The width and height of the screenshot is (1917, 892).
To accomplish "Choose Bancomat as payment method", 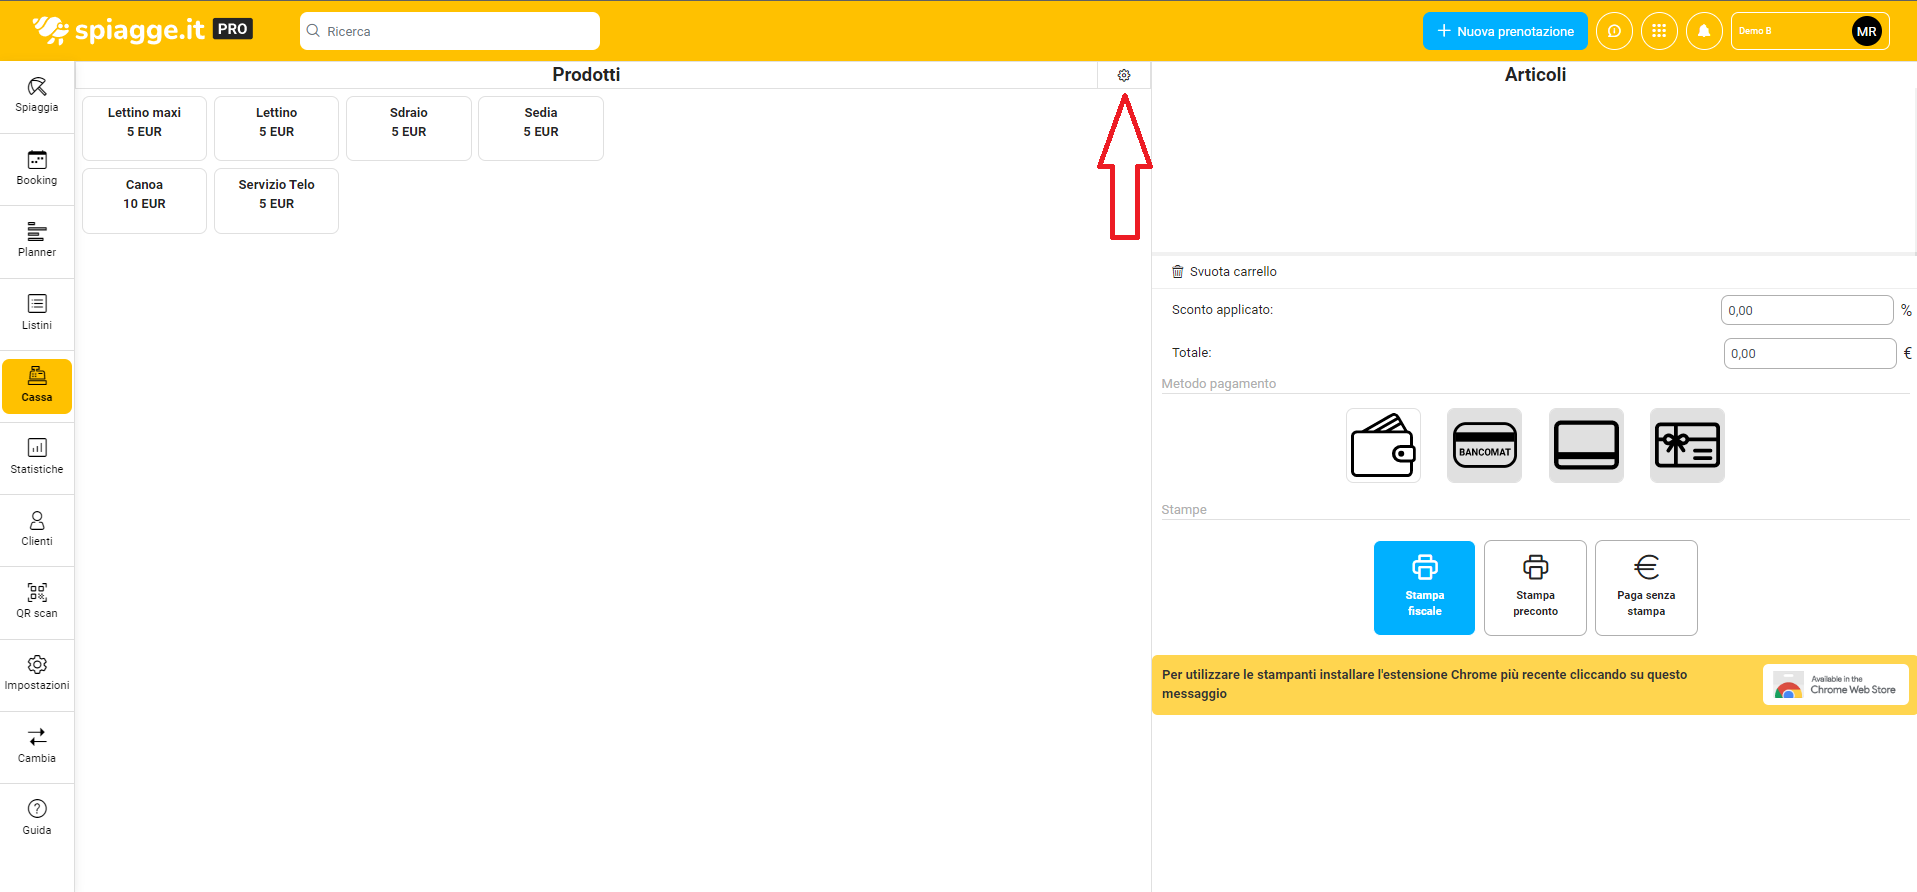I will pyautogui.click(x=1484, y=446).
